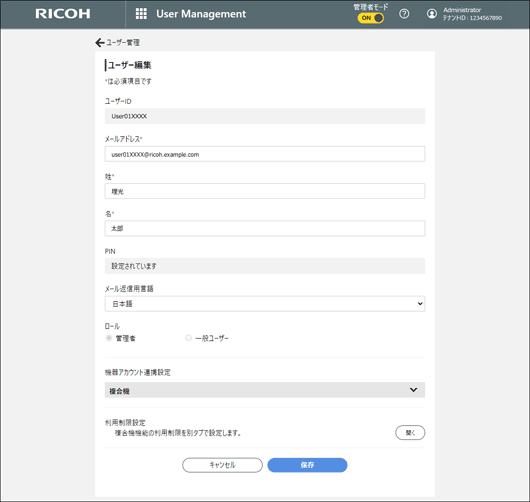Click the キャンセル cancel button
The image size is (530, 502).
click(222, 465)
